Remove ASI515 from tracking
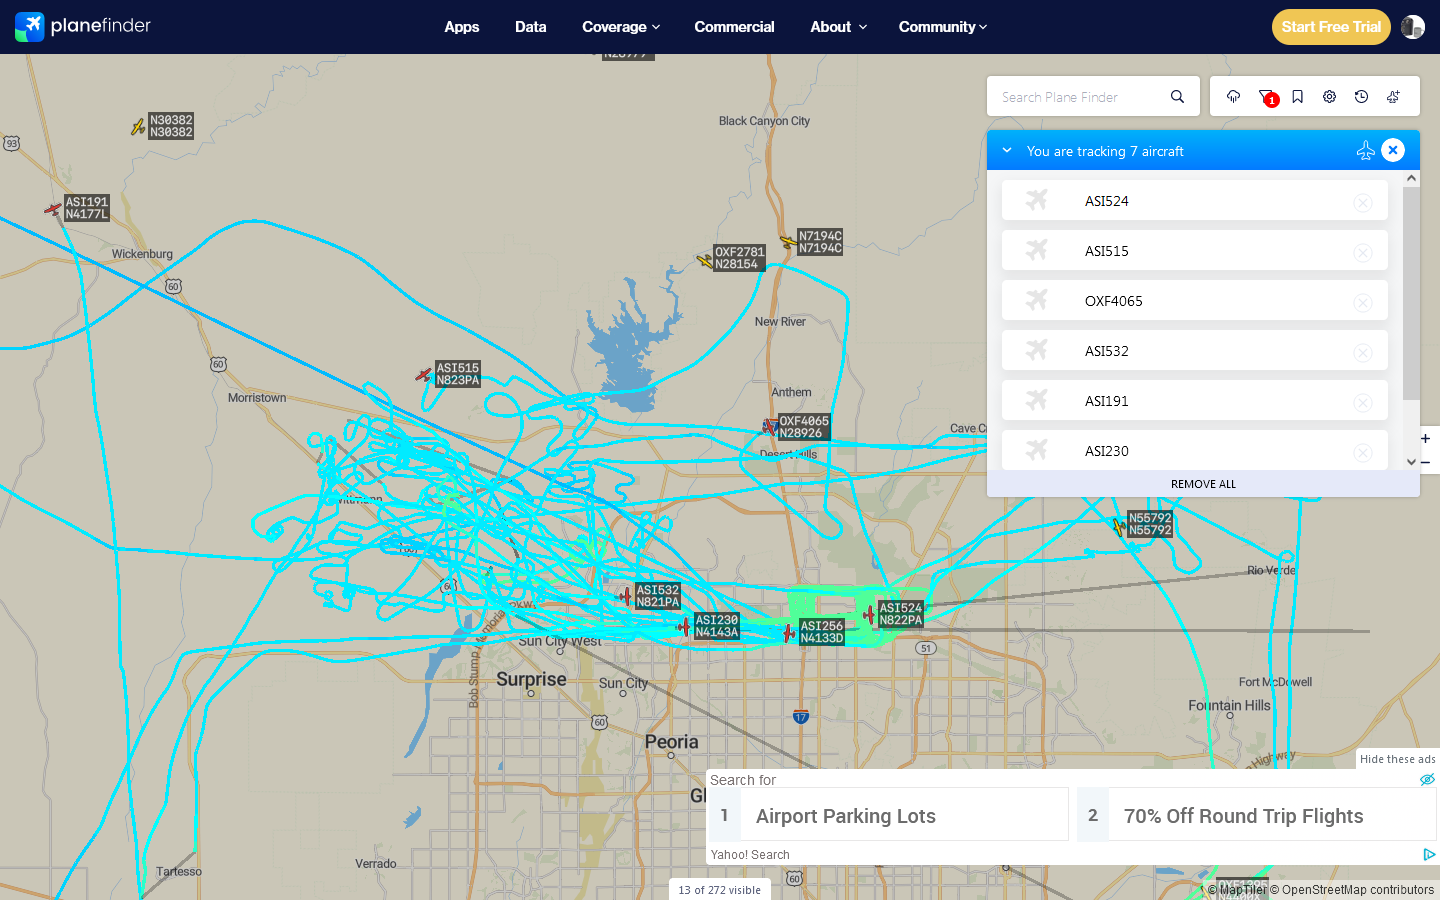The width and height of the screenshot is (1440, 900). 1363,253
